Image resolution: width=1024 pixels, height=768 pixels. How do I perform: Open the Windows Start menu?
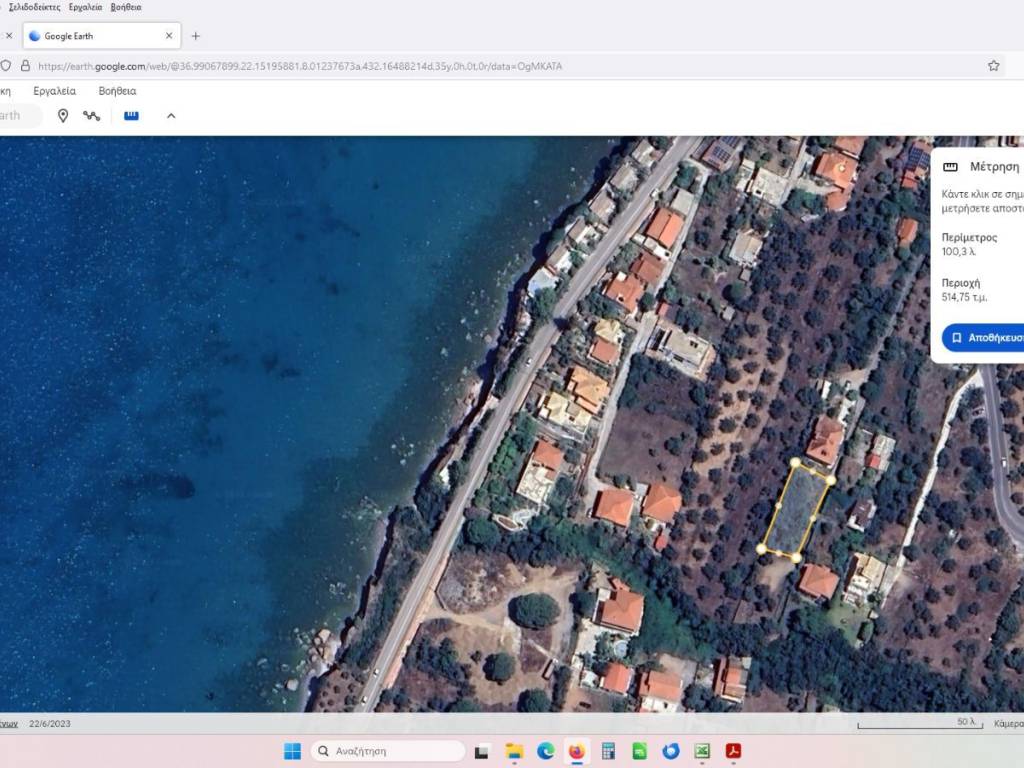point(292,751)
